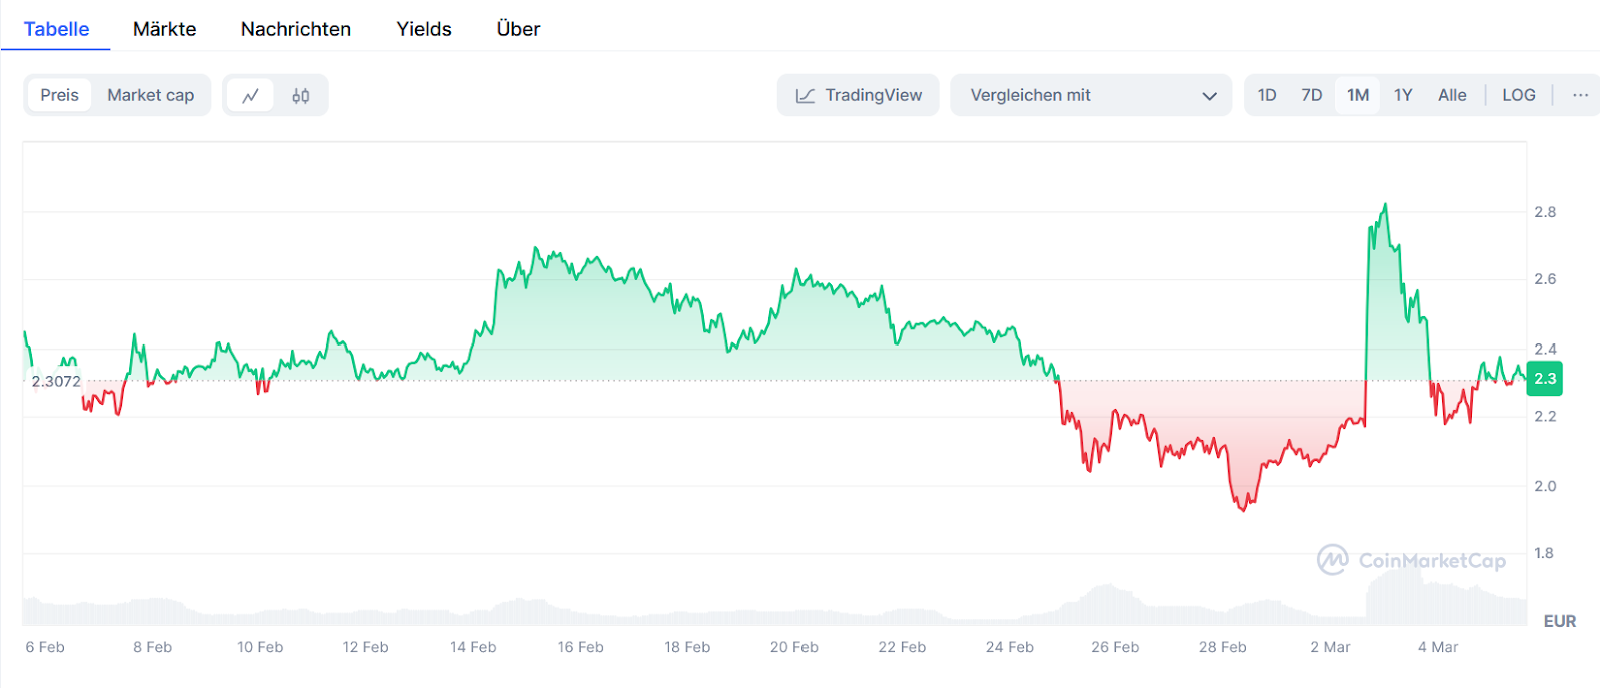1600x688 pixels.
Task: Click the Vergleichen mit chevron arrow
Action: 1209,96
